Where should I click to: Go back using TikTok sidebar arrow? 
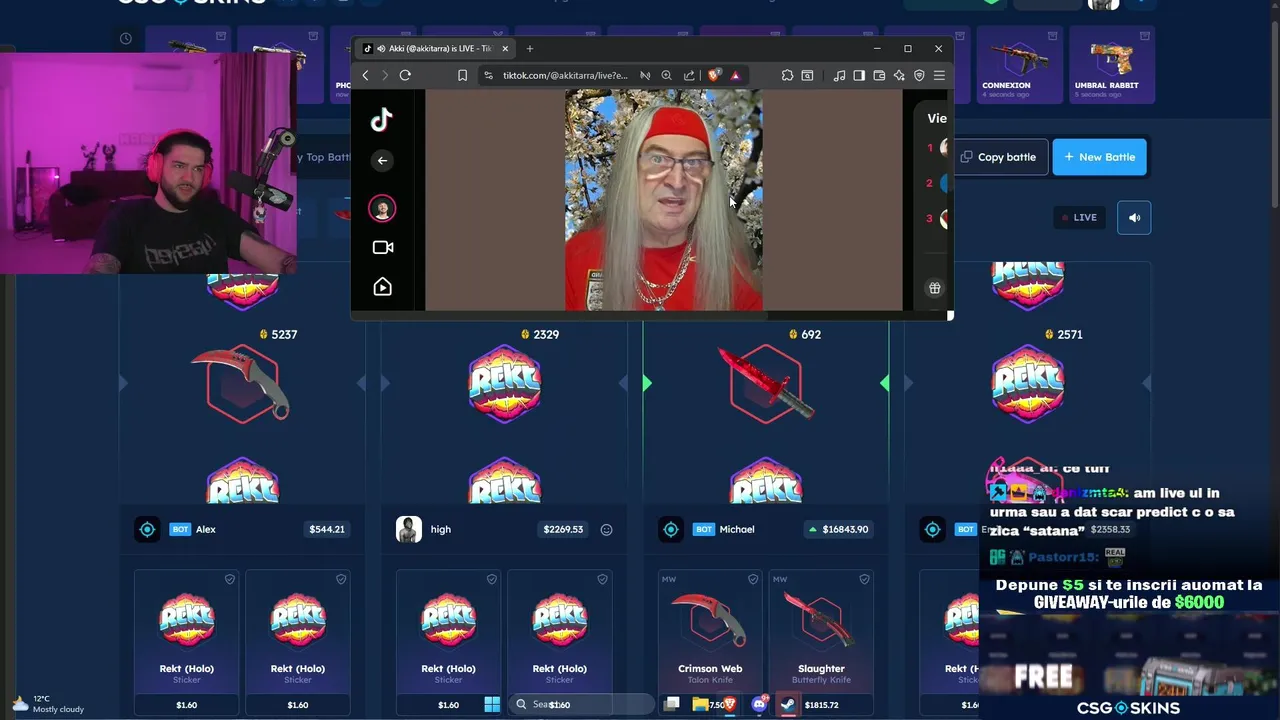382,160
